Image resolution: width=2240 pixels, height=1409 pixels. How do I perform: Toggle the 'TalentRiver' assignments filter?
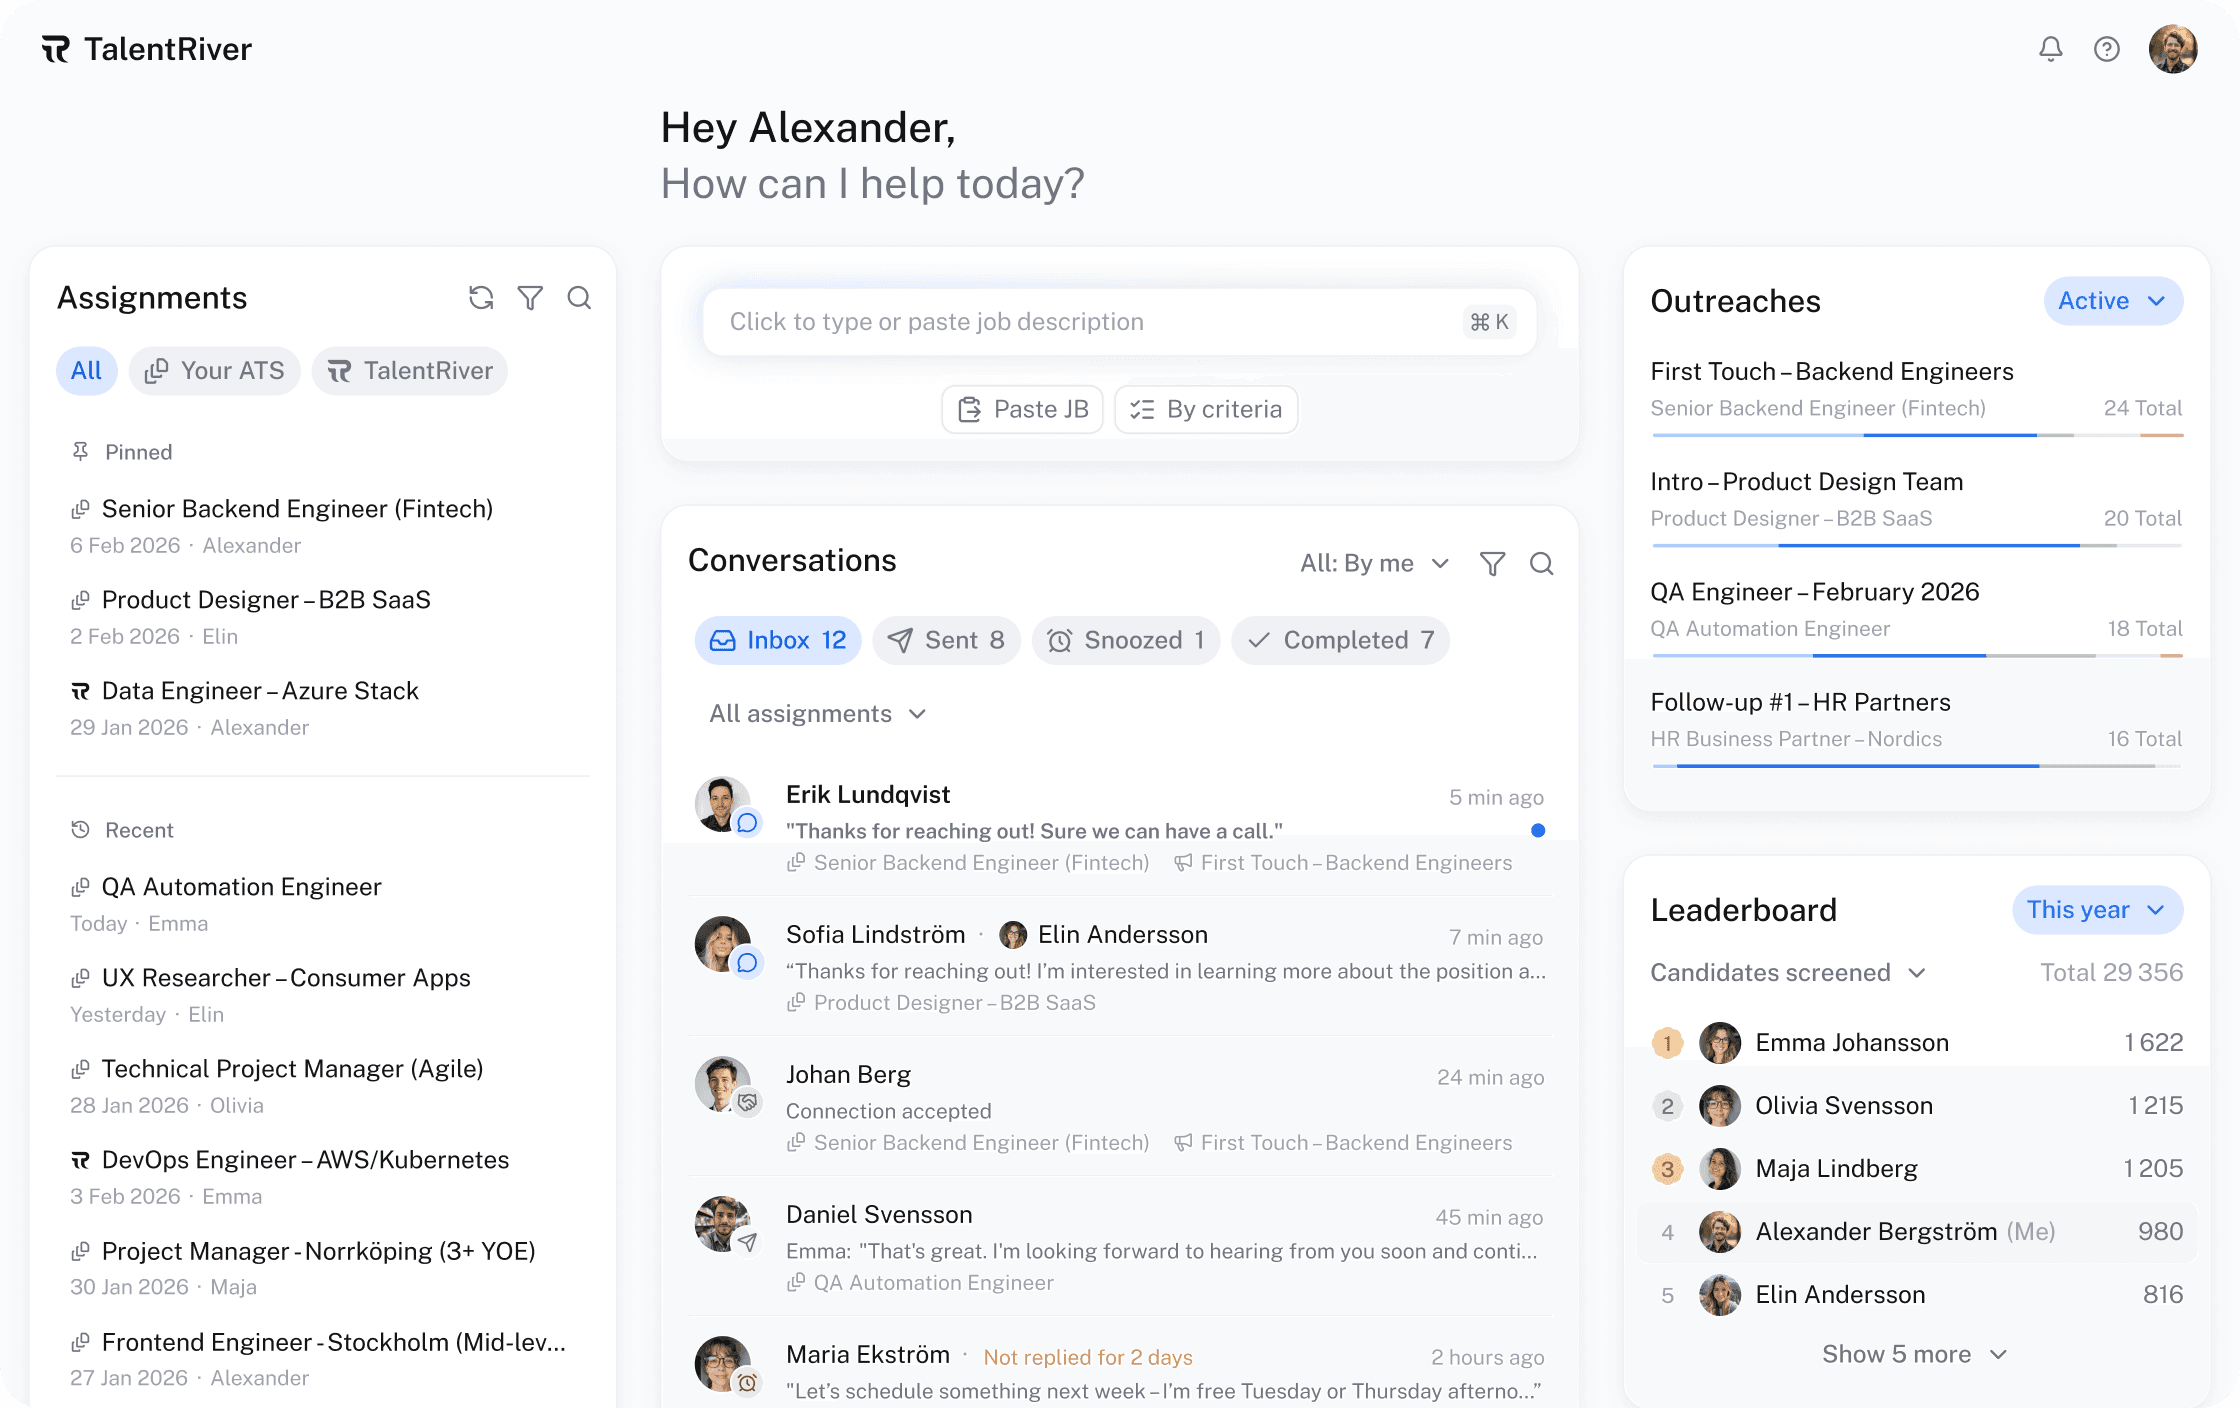pyautogui.click(x=409, y=370)
